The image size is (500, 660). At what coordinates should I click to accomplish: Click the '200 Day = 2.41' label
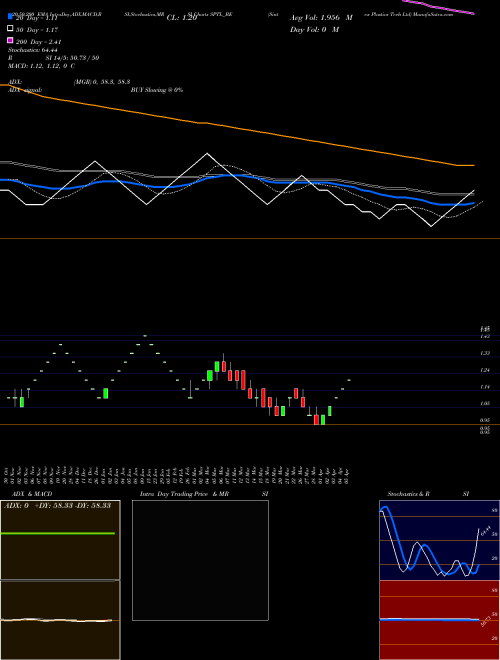coord(39,42)
